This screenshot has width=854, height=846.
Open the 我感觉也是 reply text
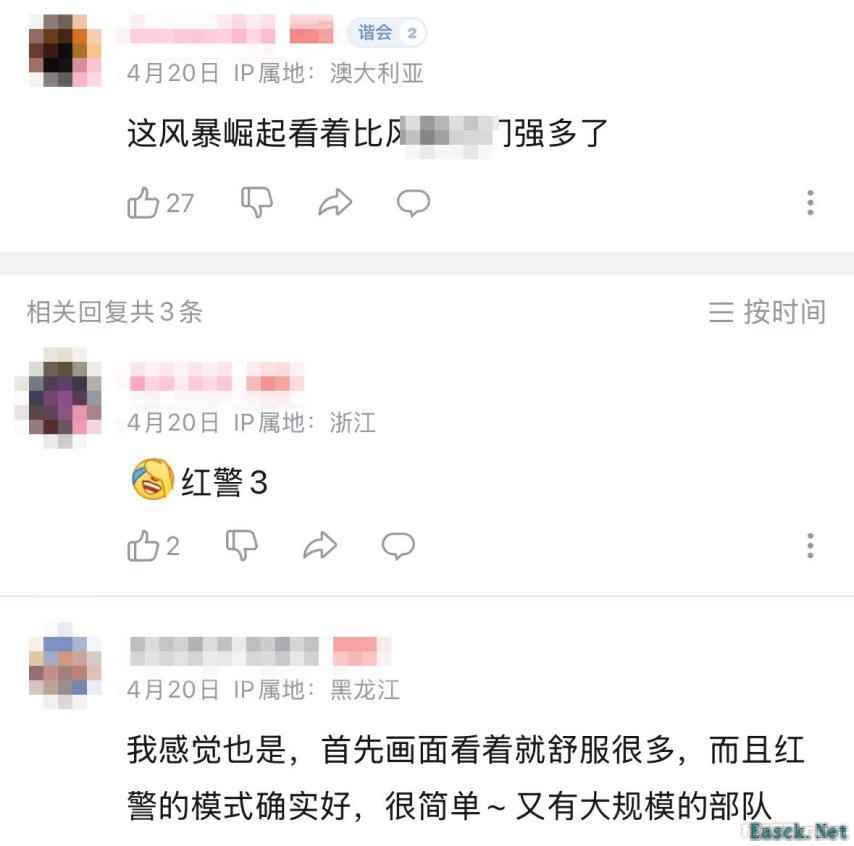[466, 778]
